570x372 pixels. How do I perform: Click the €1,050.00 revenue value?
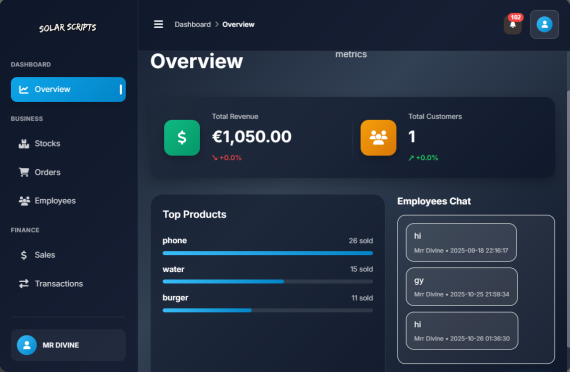click(252, 137)
